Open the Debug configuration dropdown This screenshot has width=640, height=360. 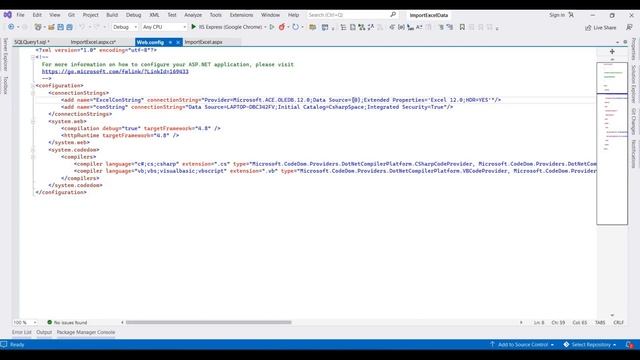click(125, 27)
